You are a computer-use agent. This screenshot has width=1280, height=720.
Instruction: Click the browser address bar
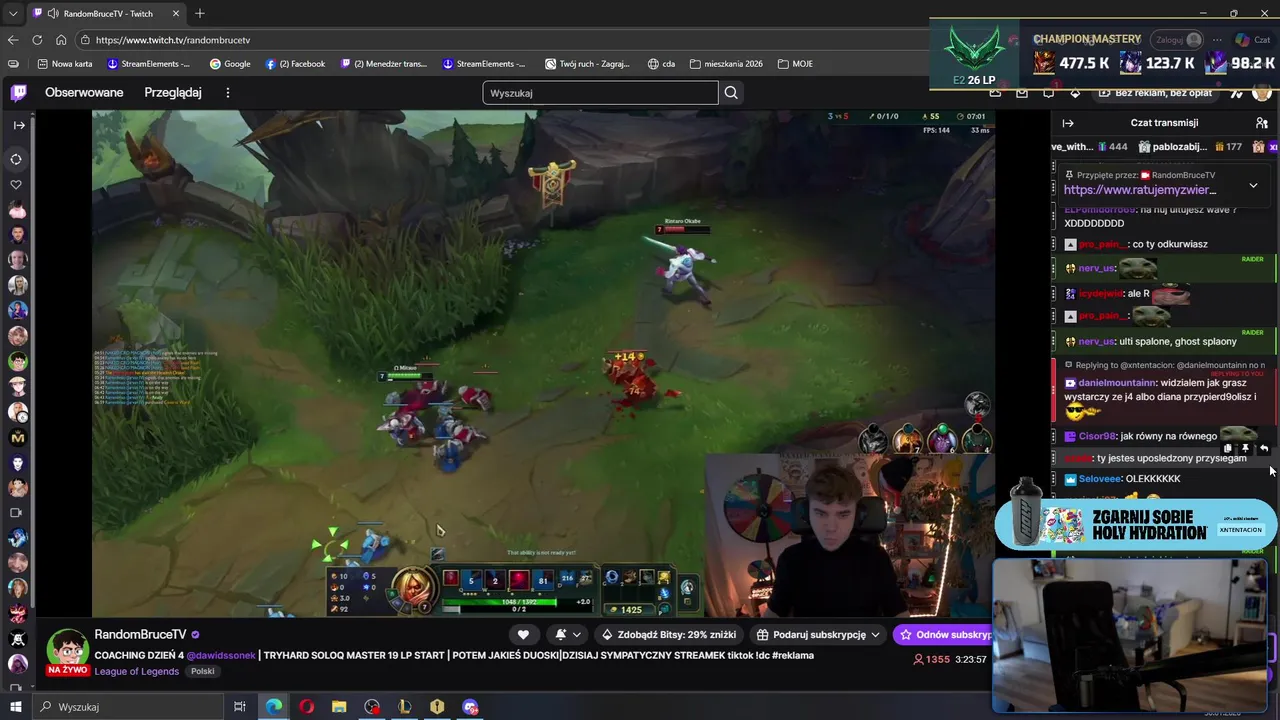tap(500, 40)
